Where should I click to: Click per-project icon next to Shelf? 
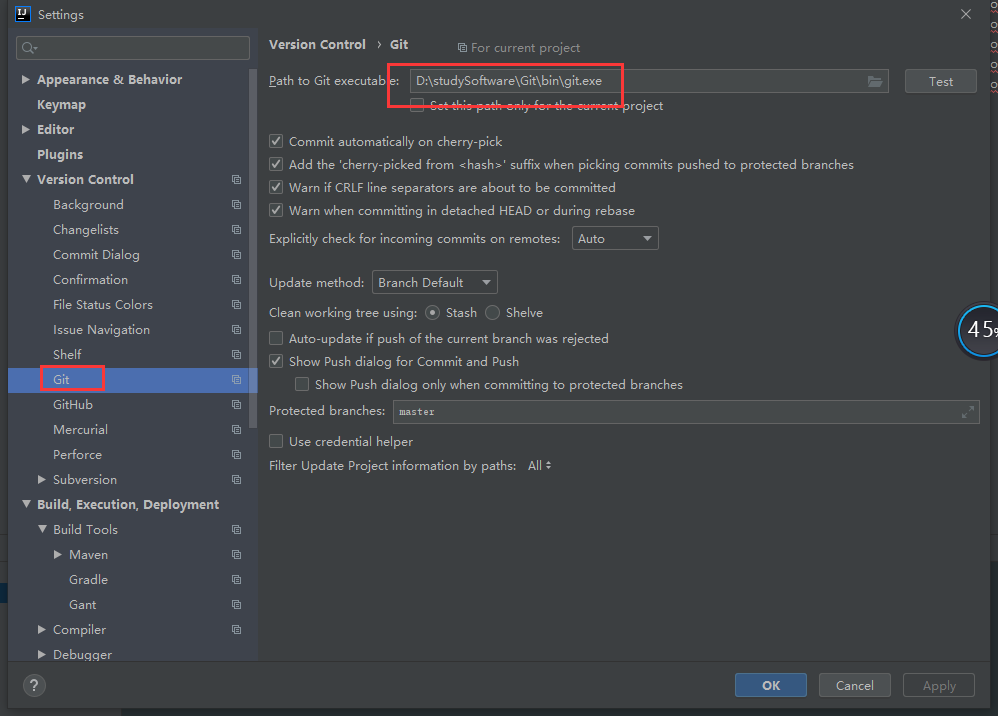click(236, 354)
